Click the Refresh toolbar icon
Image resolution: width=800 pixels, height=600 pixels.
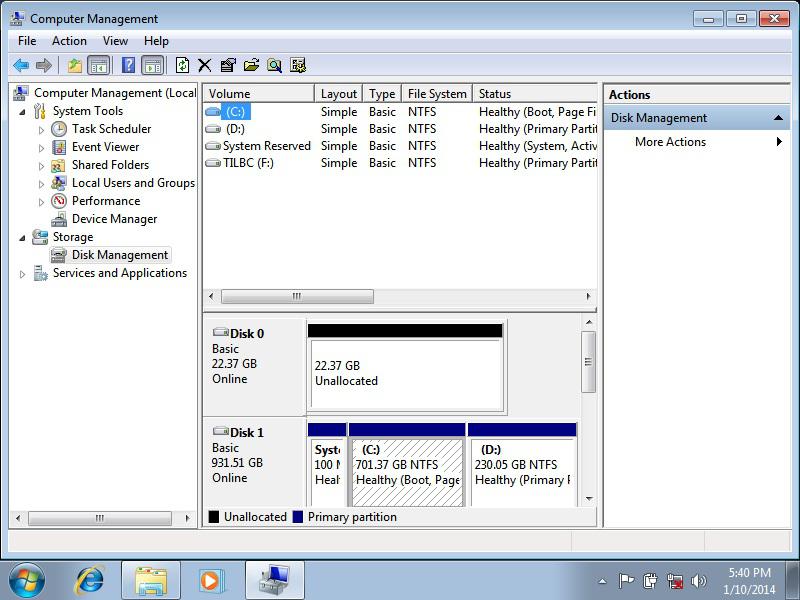click(x=182, y=65)
